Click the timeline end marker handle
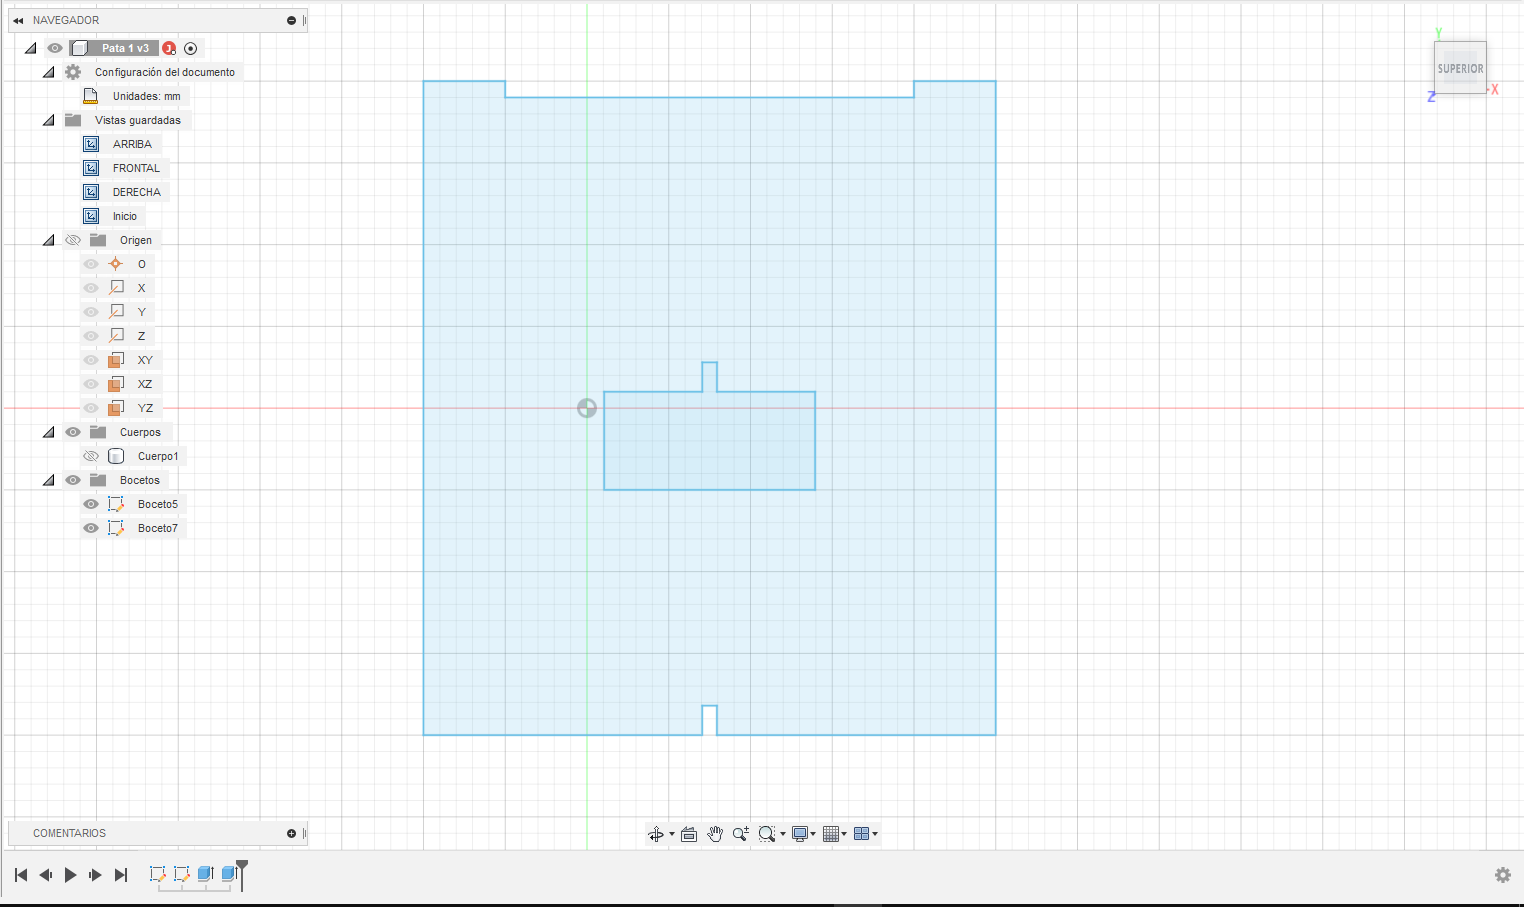 coord(242,866)
